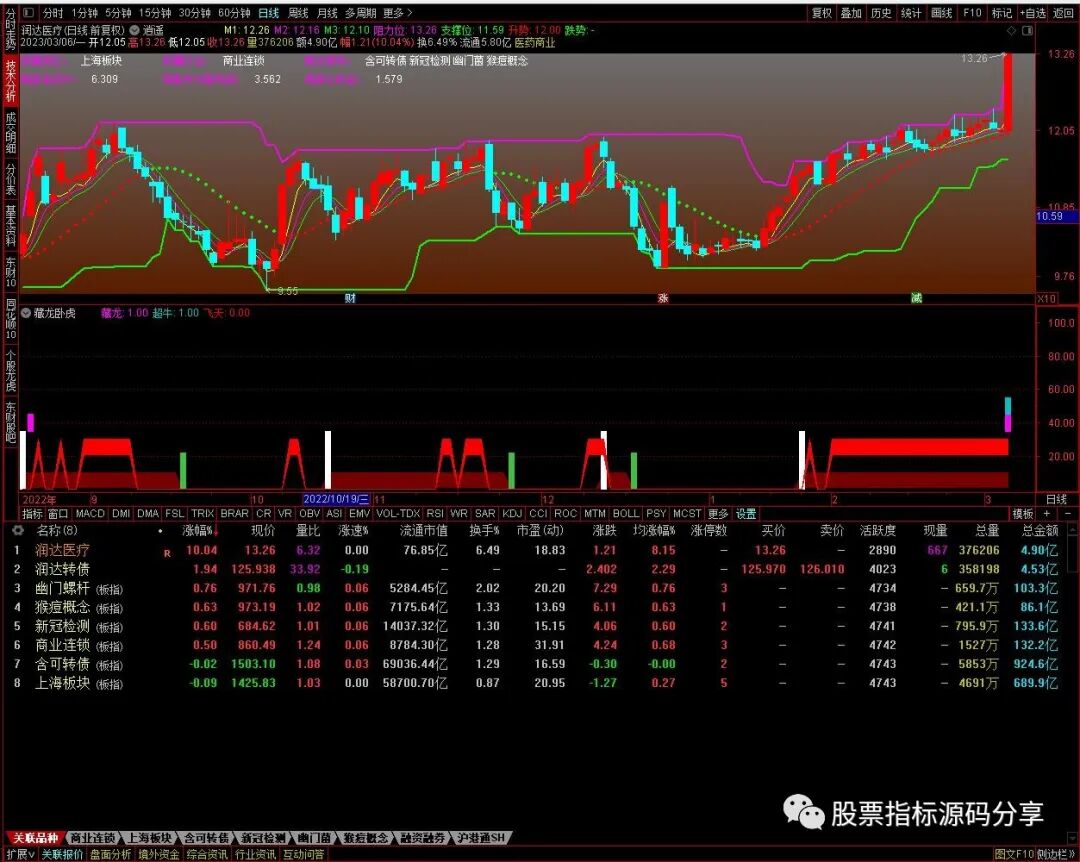Click the panel layout icon before 分时
The image size is (1080, 862).
[x=28, y=13]
